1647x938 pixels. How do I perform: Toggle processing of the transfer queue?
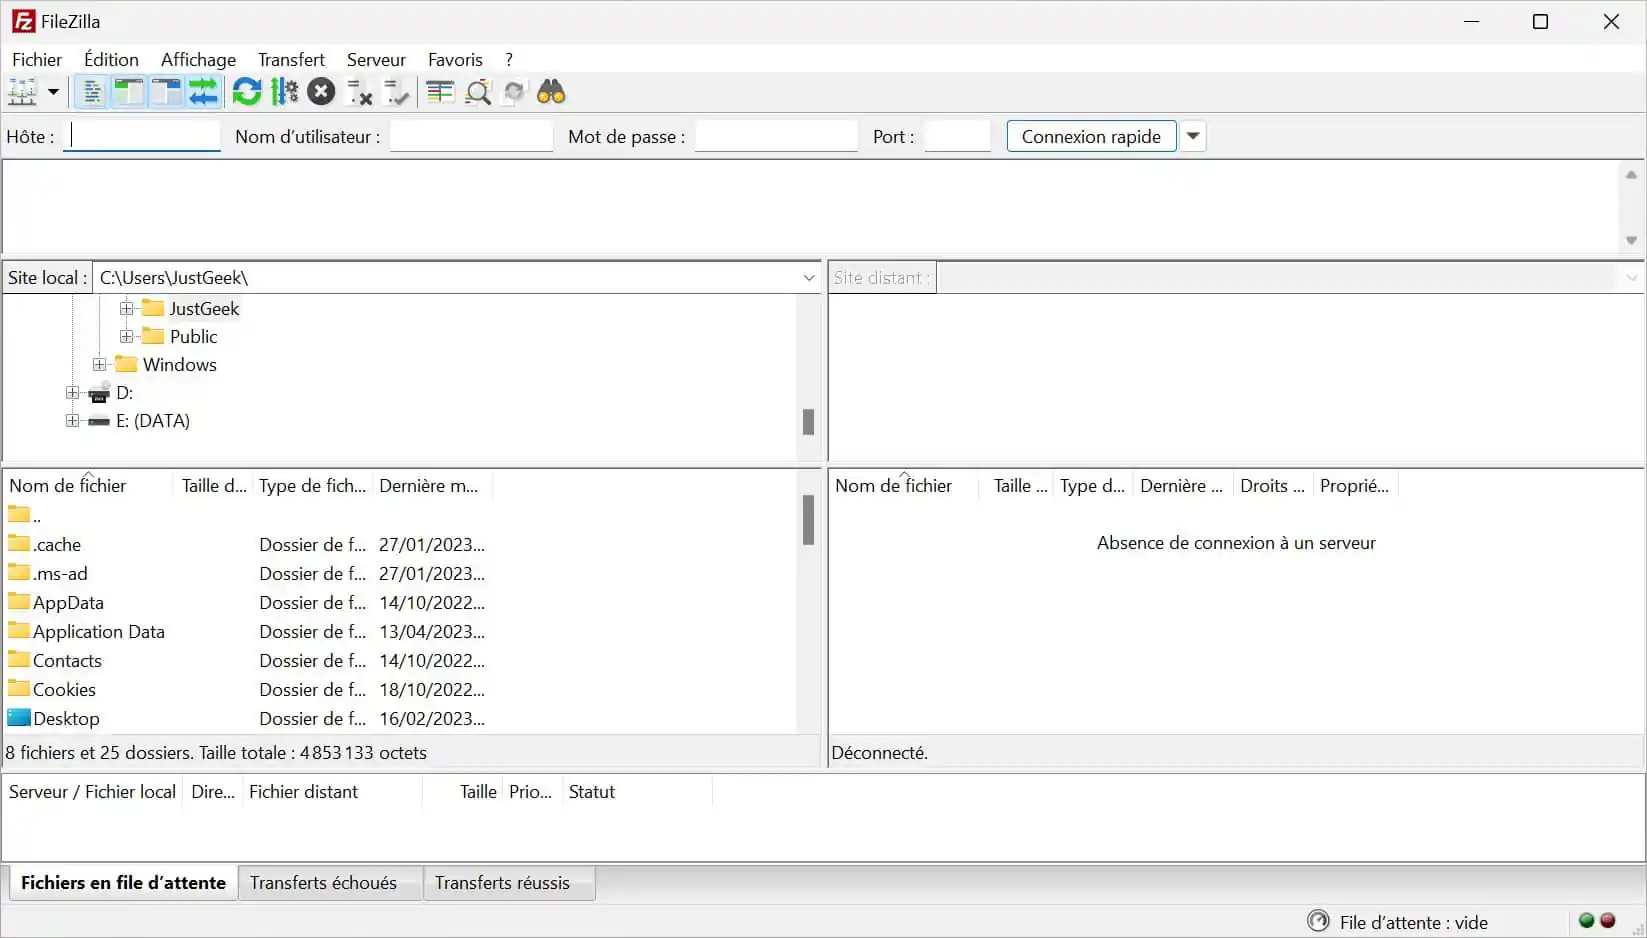point(284,93)
